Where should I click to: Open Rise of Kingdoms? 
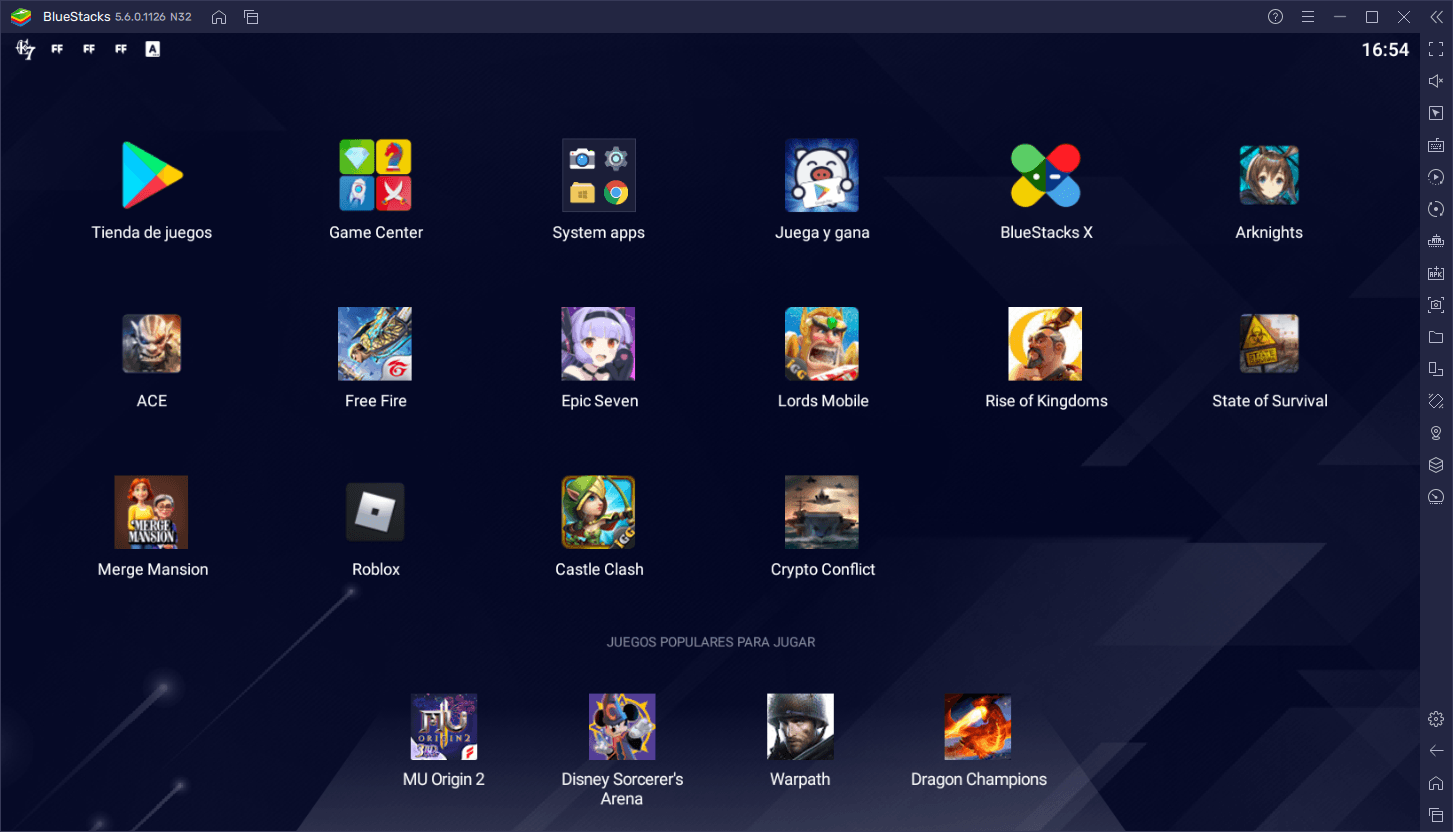point(1046,344)
